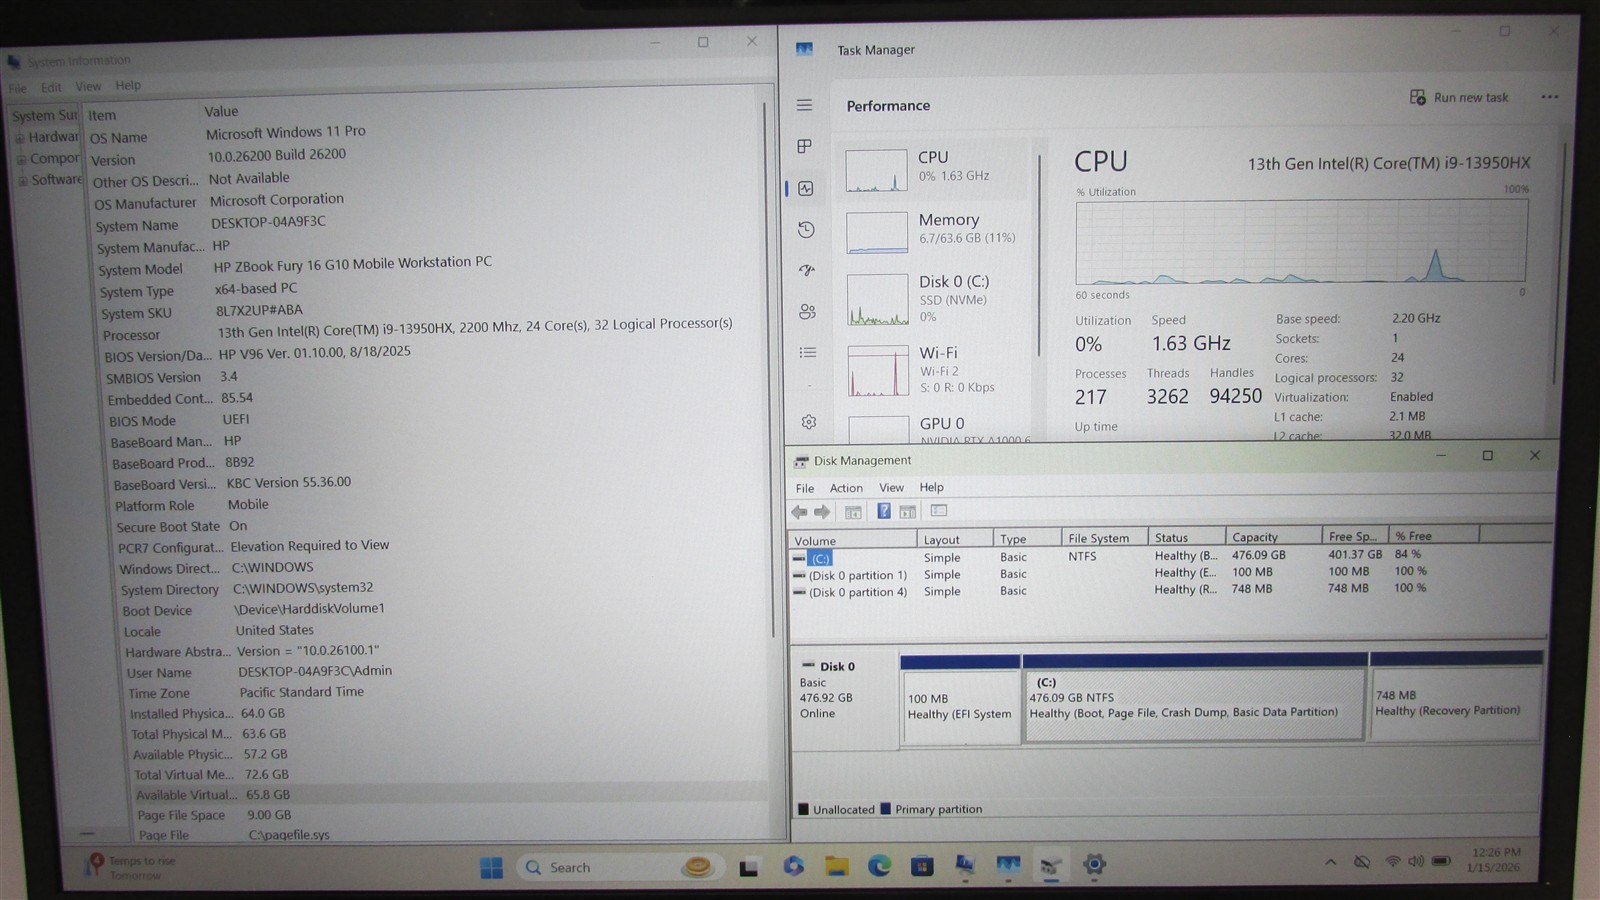
Task: Click the Disk Management back arrow
Action: point(799,512)
